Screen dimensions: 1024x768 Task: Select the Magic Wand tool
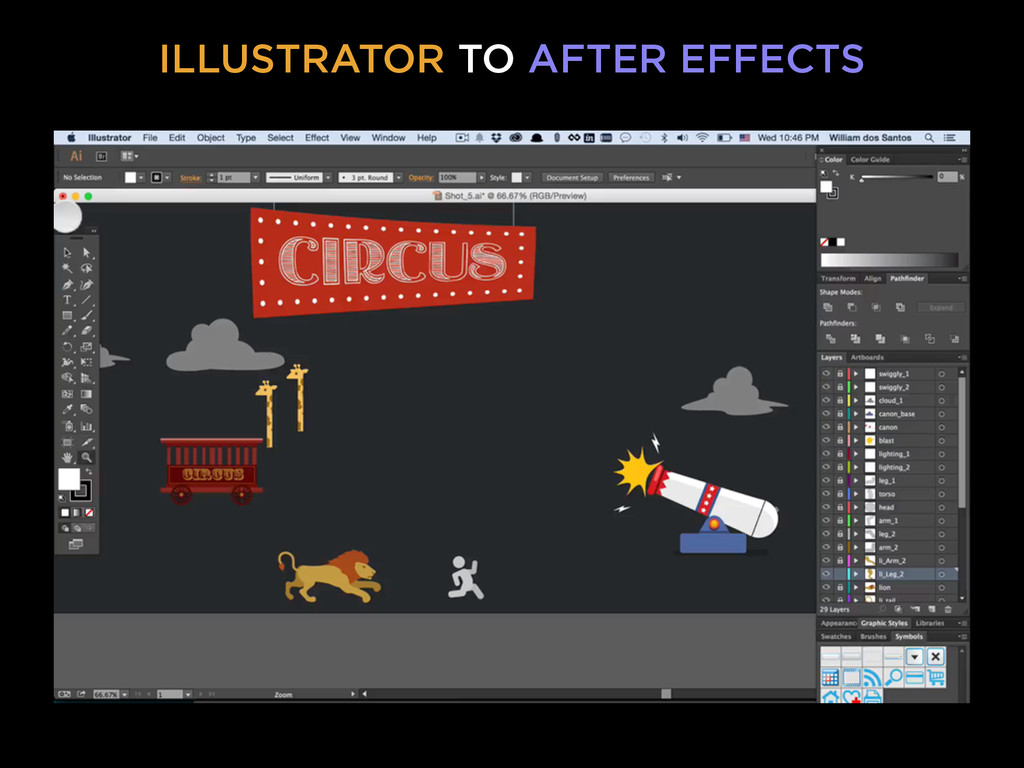coord(67,268)
